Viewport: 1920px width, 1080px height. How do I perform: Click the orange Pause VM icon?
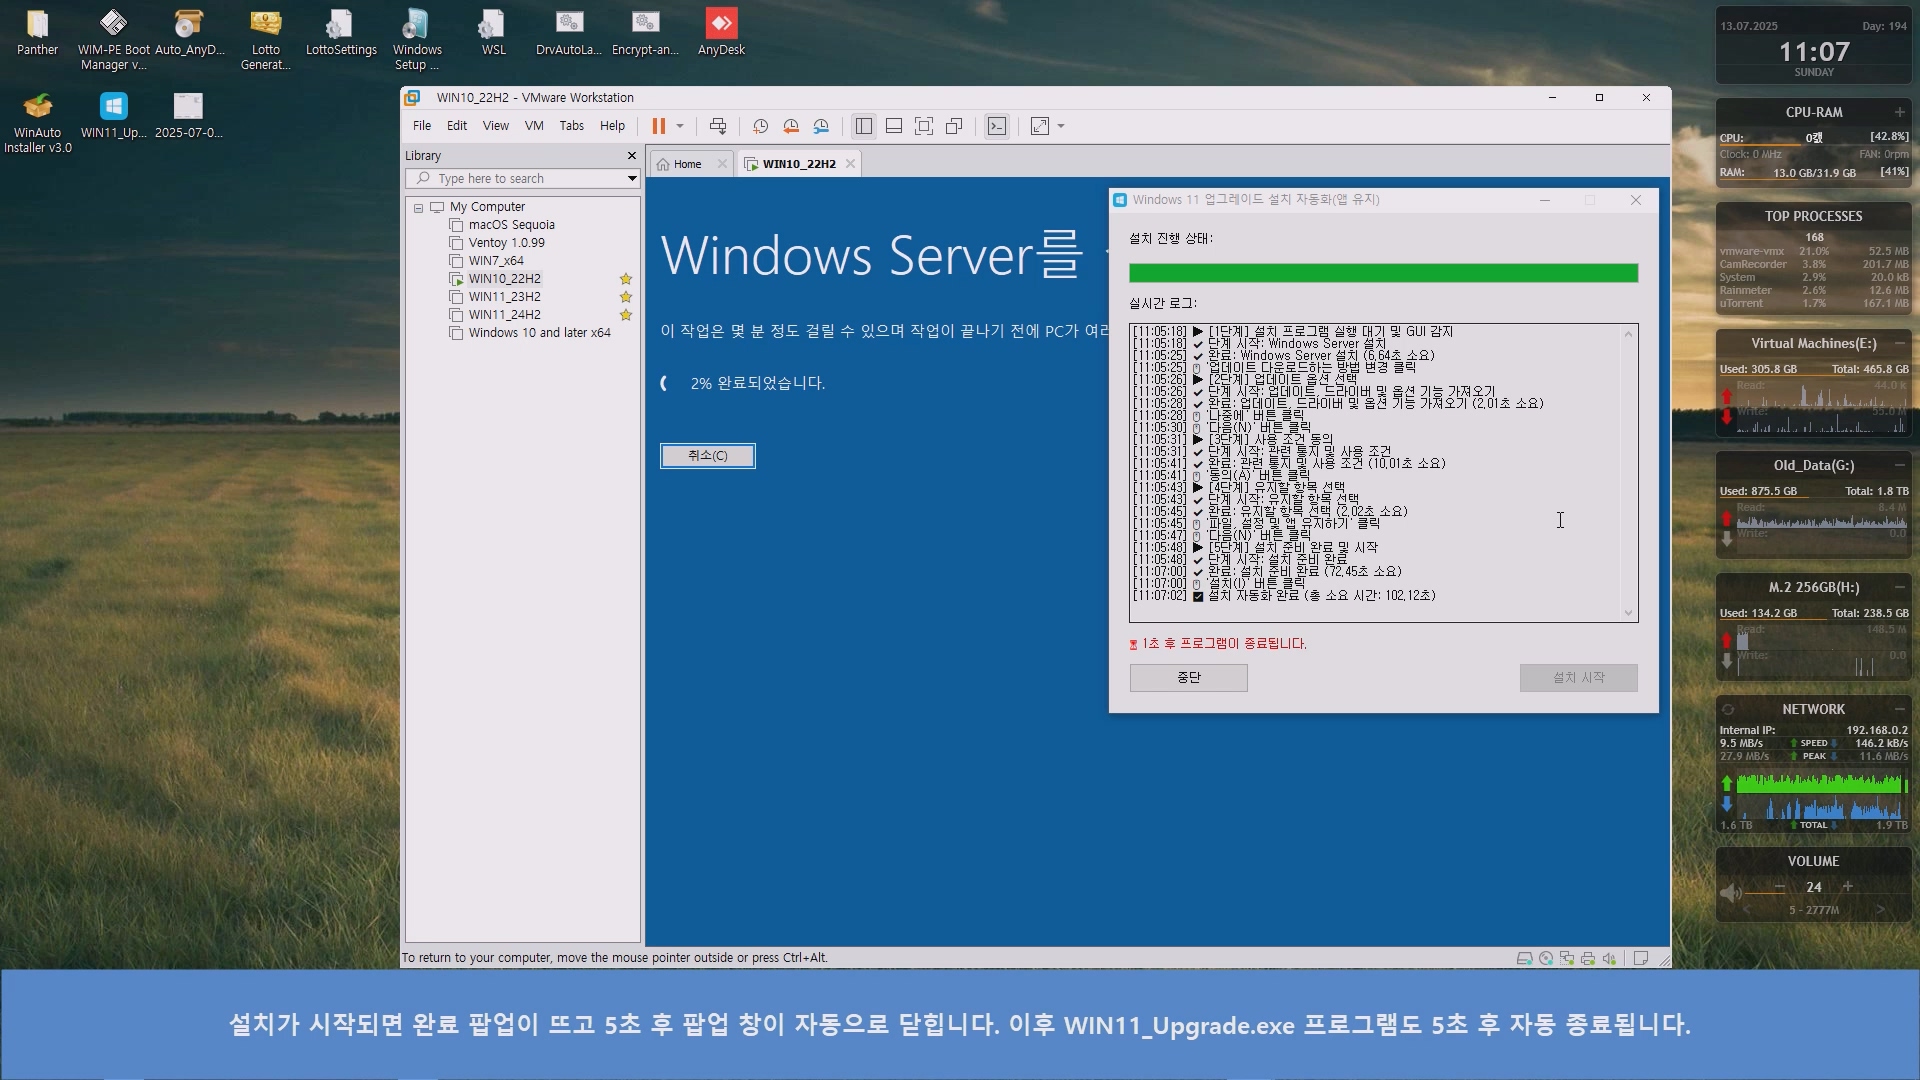coord(658,126)
